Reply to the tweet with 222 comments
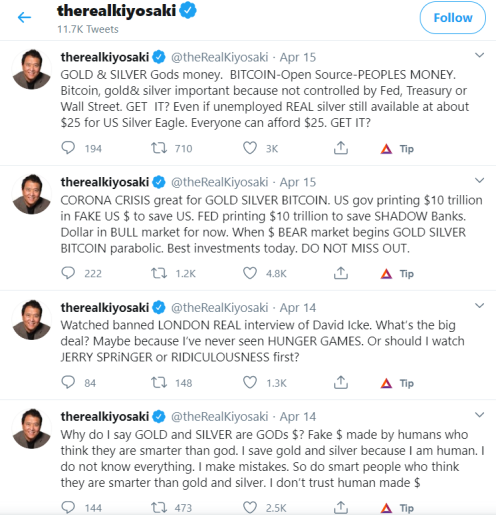This screenshot has width=496, height=515. (68, 273)
